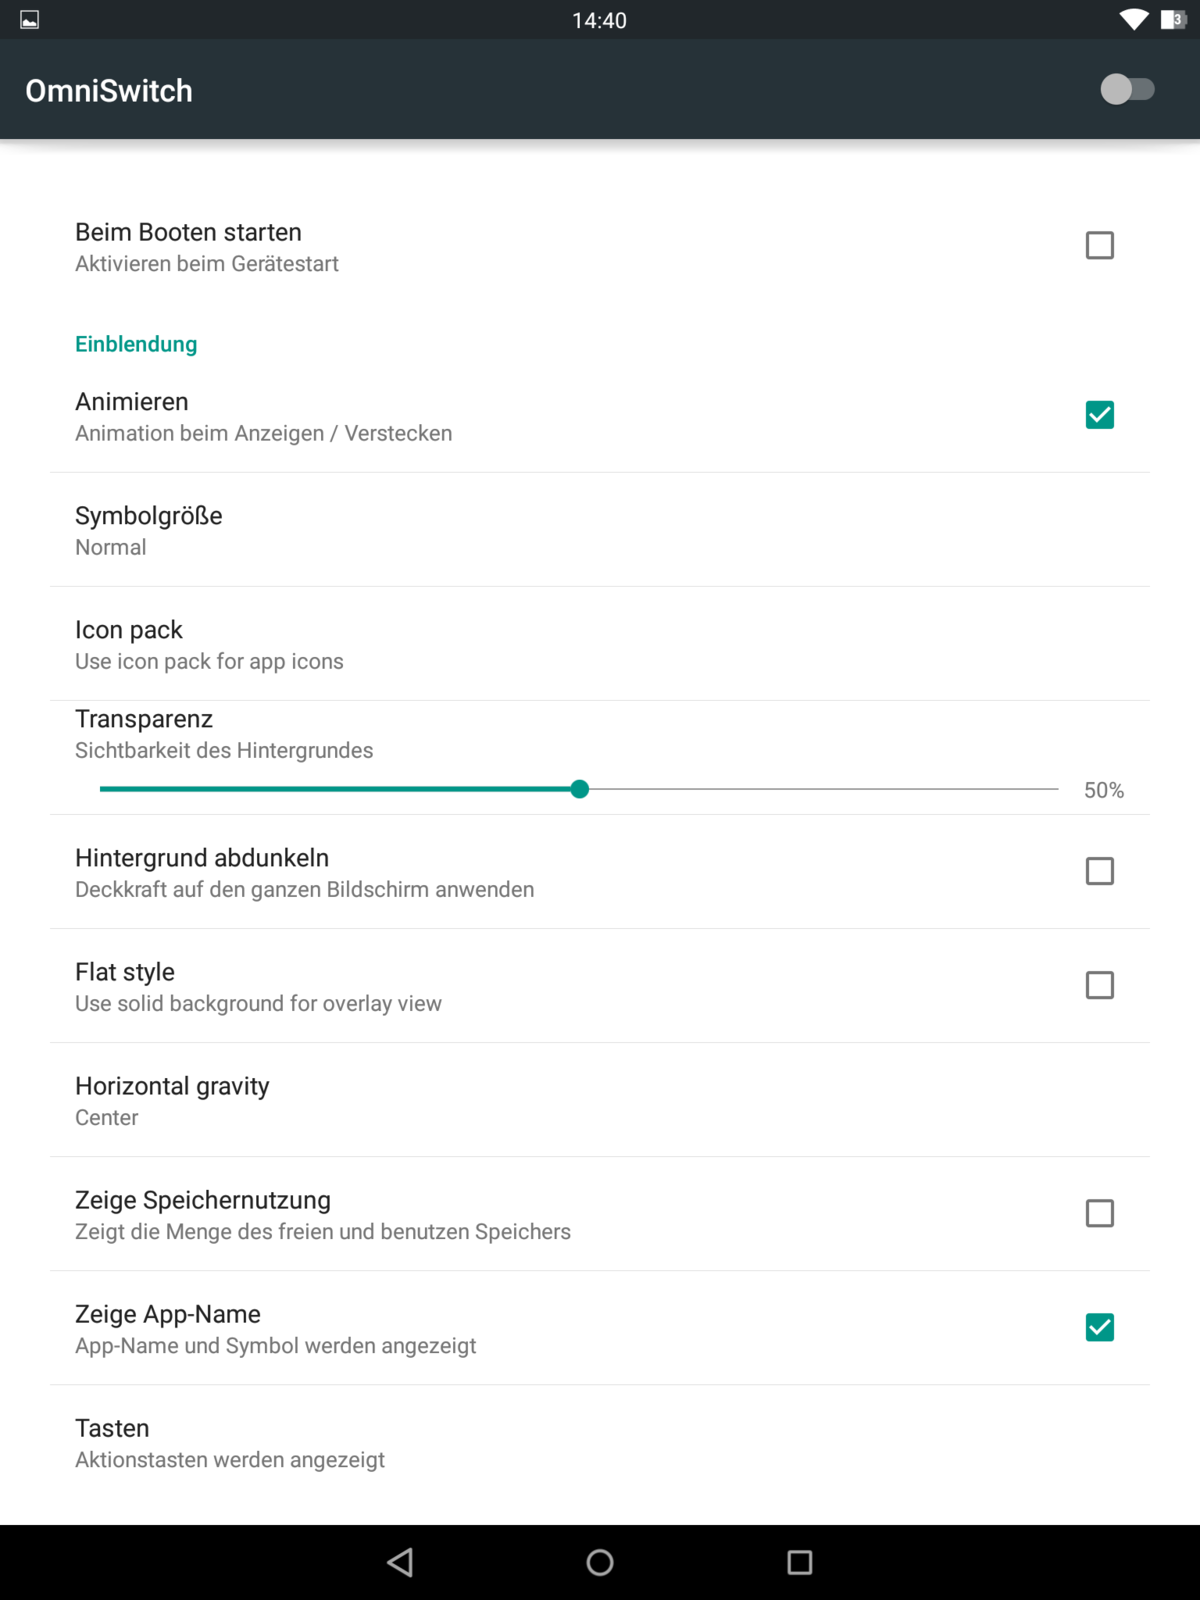Tap the battery status icon

tap(1173, 20)
